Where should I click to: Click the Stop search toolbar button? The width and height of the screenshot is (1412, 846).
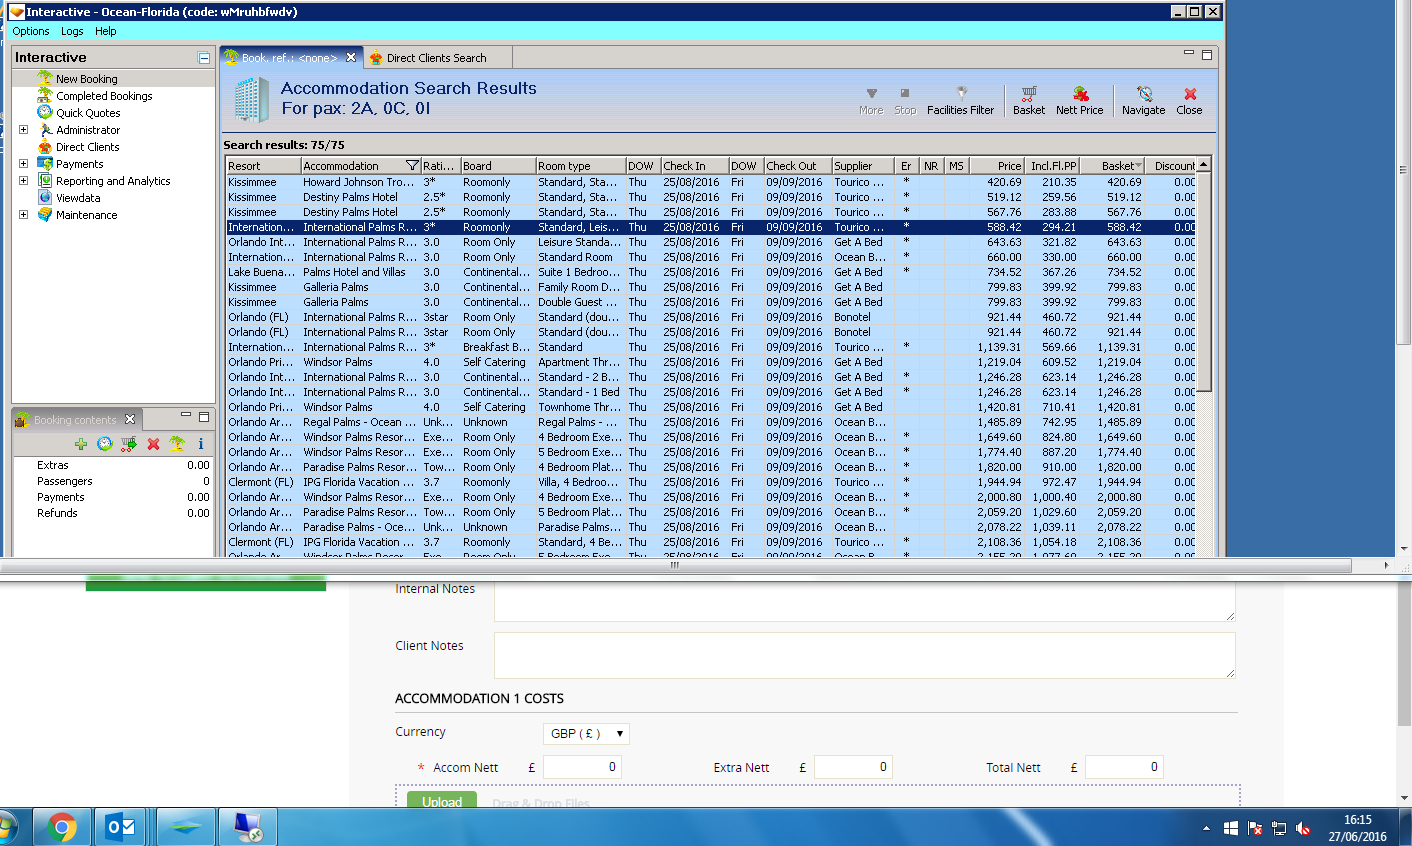[905, 101]
